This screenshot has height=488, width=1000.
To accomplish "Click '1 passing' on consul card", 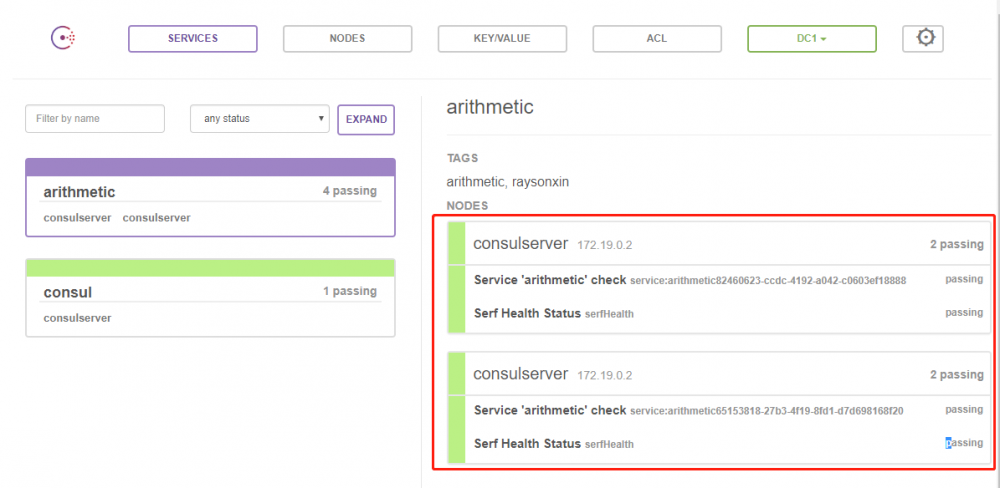I will pyautogui.click(x=349, y=292).
